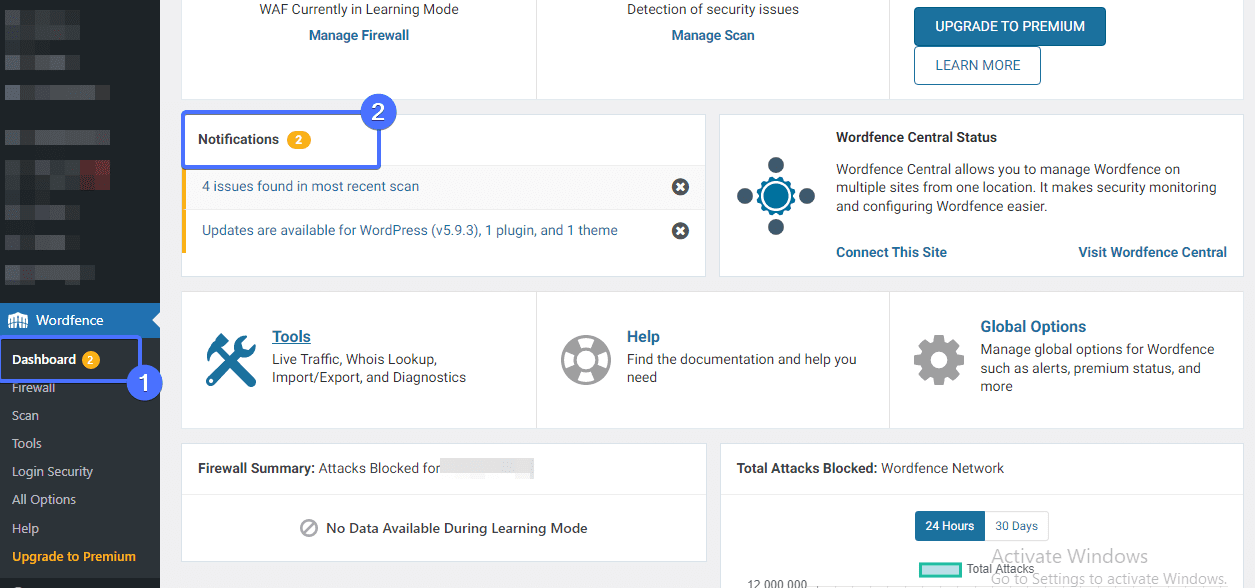1255x588 pixels.
Task: Click the Dashboard notification count badge
Action: (91, 360)
